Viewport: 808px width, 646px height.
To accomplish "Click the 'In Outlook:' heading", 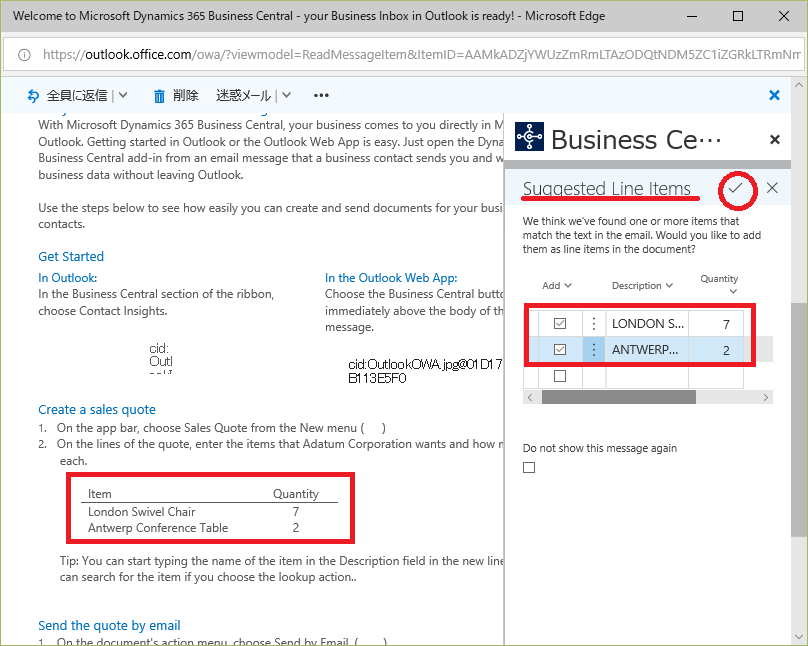I will pyautogui.click(x=68, y=278).
